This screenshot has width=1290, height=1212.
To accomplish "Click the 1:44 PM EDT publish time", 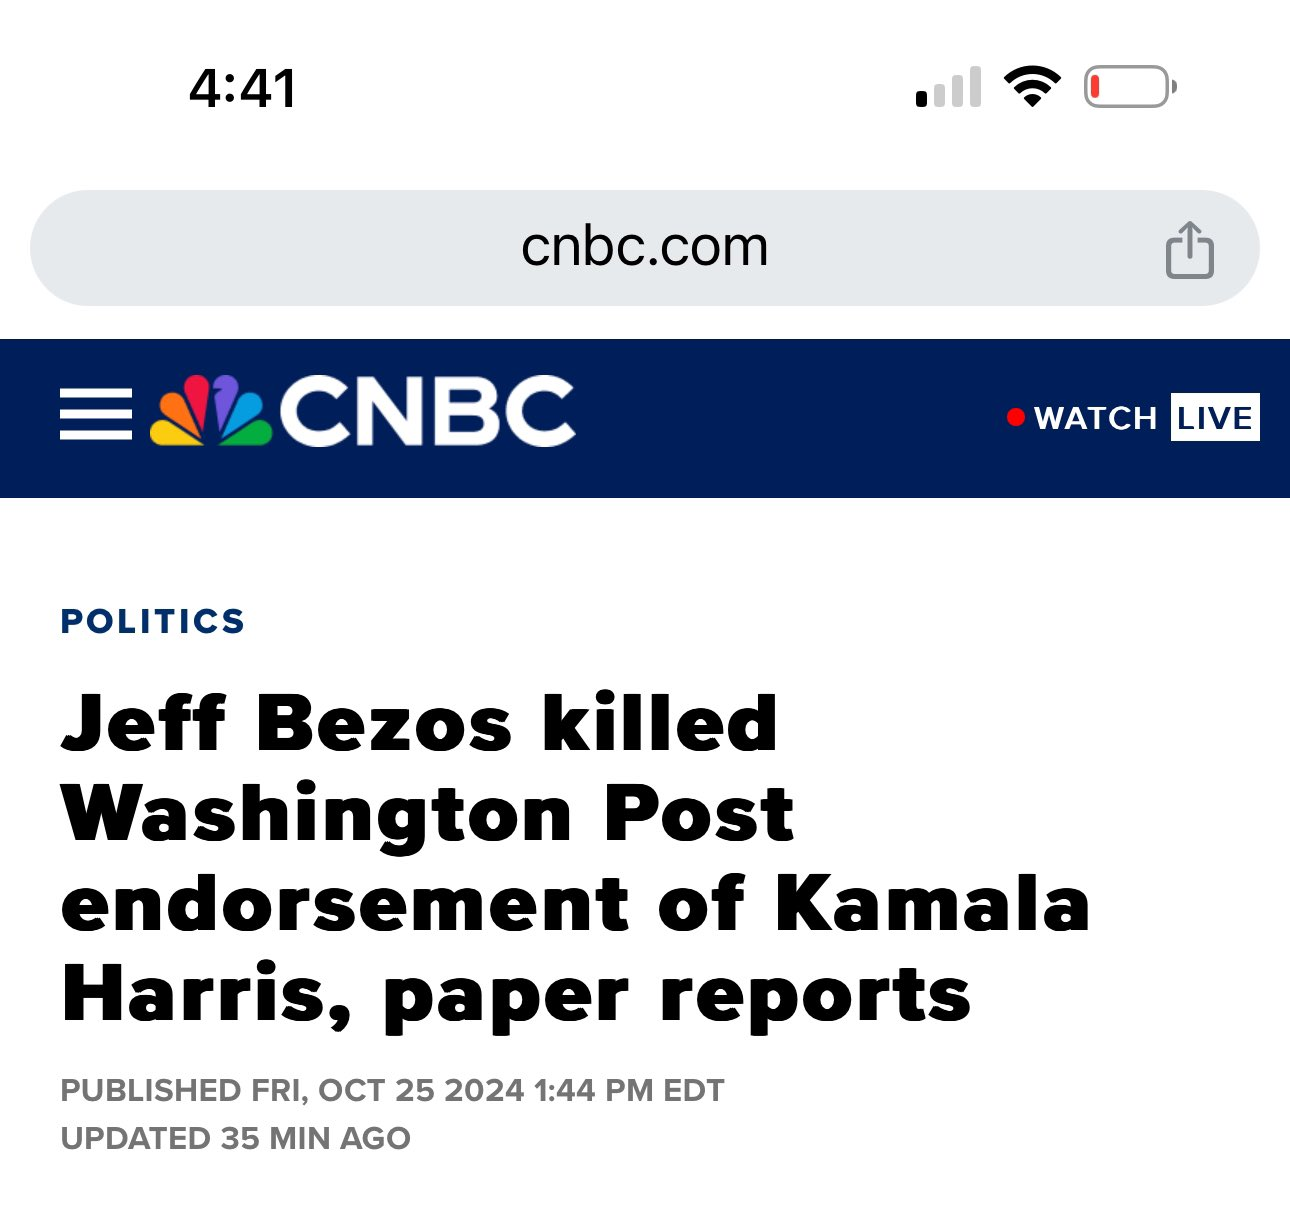I will (x=629, y=1090).
